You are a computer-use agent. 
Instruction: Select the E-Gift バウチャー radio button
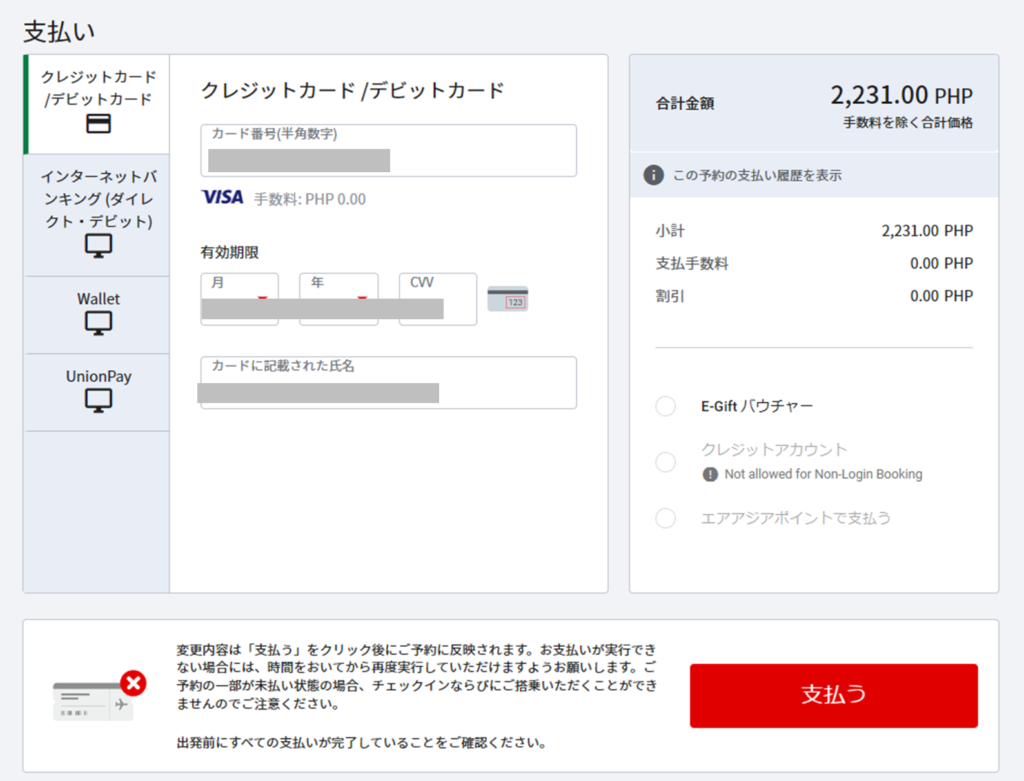(x=665, y=406)
